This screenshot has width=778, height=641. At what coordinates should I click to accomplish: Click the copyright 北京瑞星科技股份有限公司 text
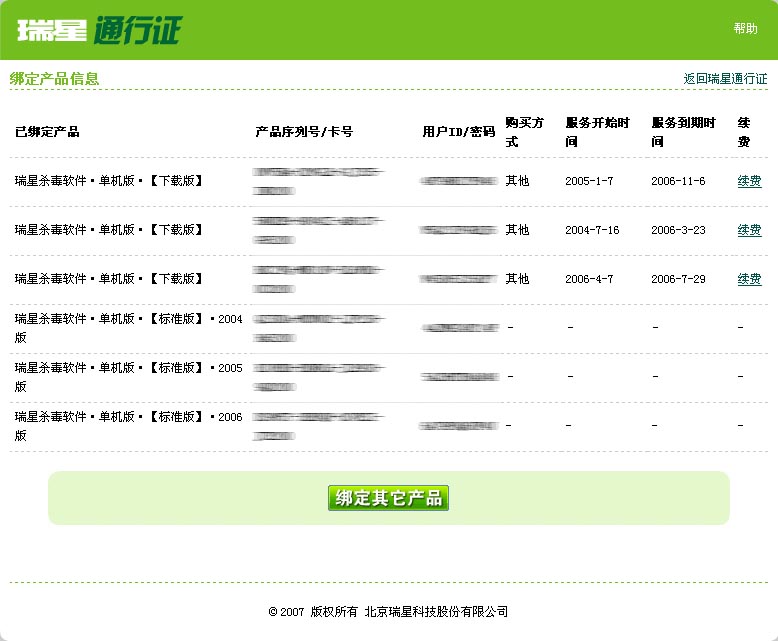pos(436,612)
